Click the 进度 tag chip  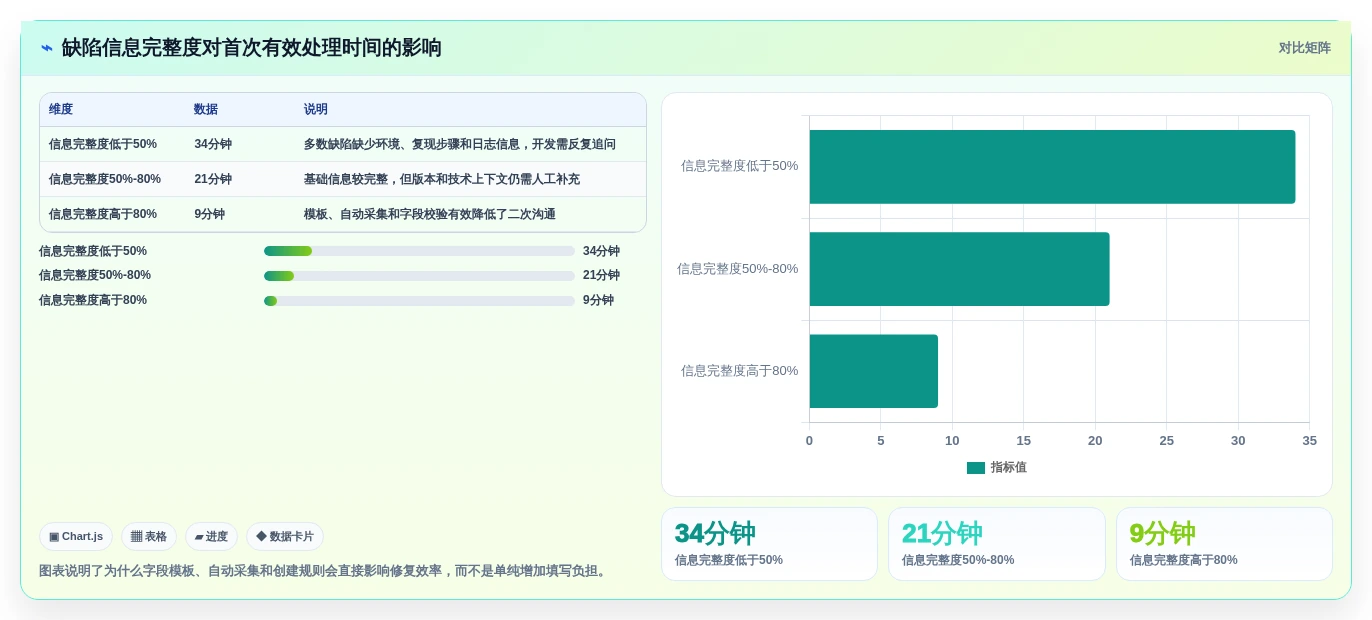pyautogui.click(x=211, y=537)
